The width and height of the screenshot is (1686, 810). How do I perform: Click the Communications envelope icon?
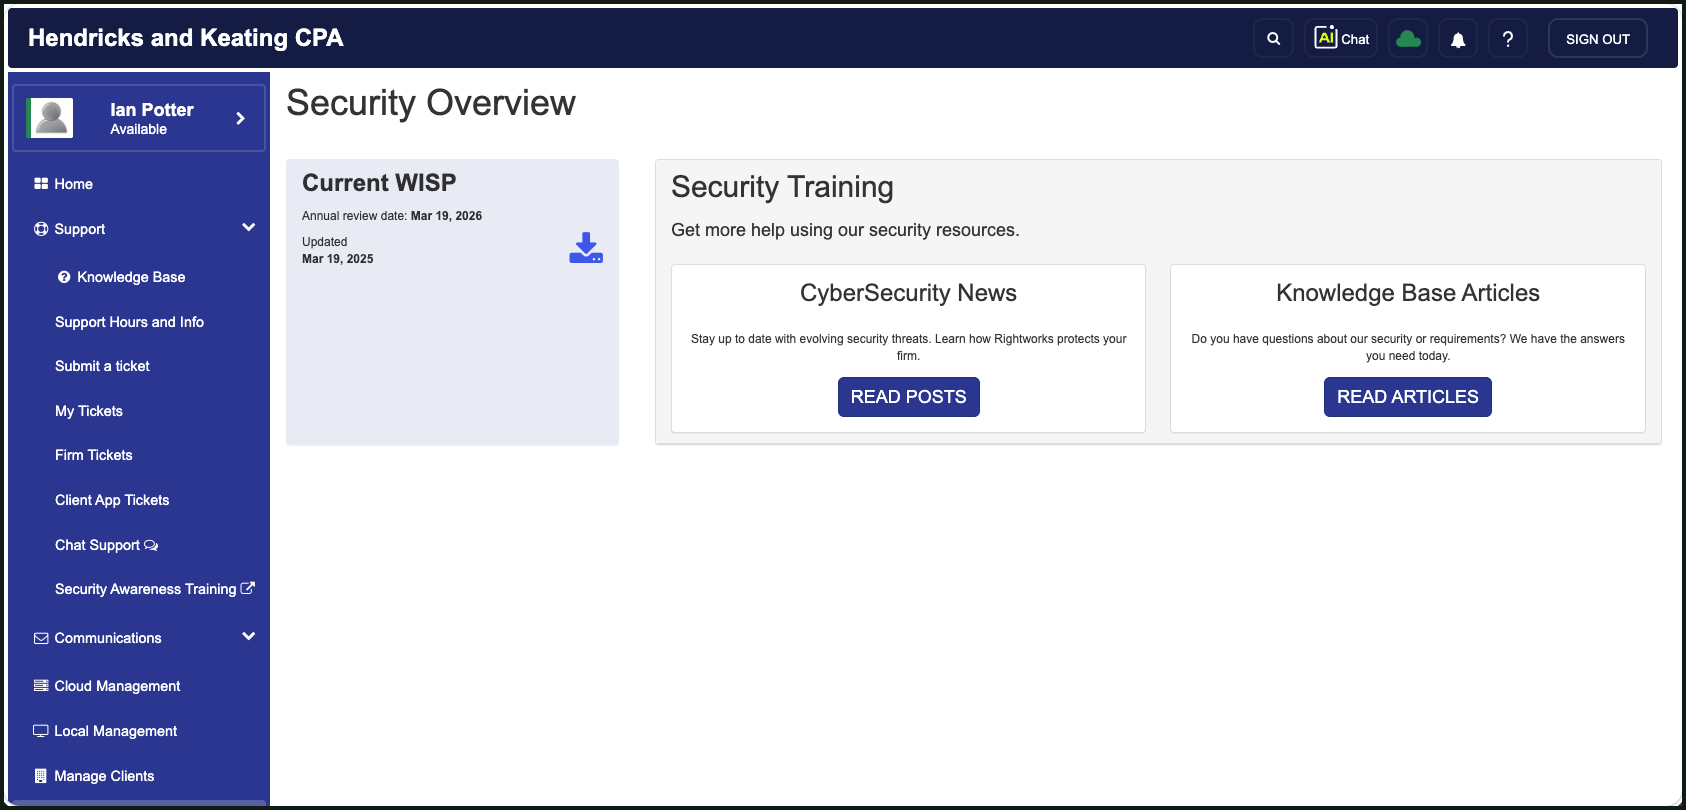[x=41, y=638]
